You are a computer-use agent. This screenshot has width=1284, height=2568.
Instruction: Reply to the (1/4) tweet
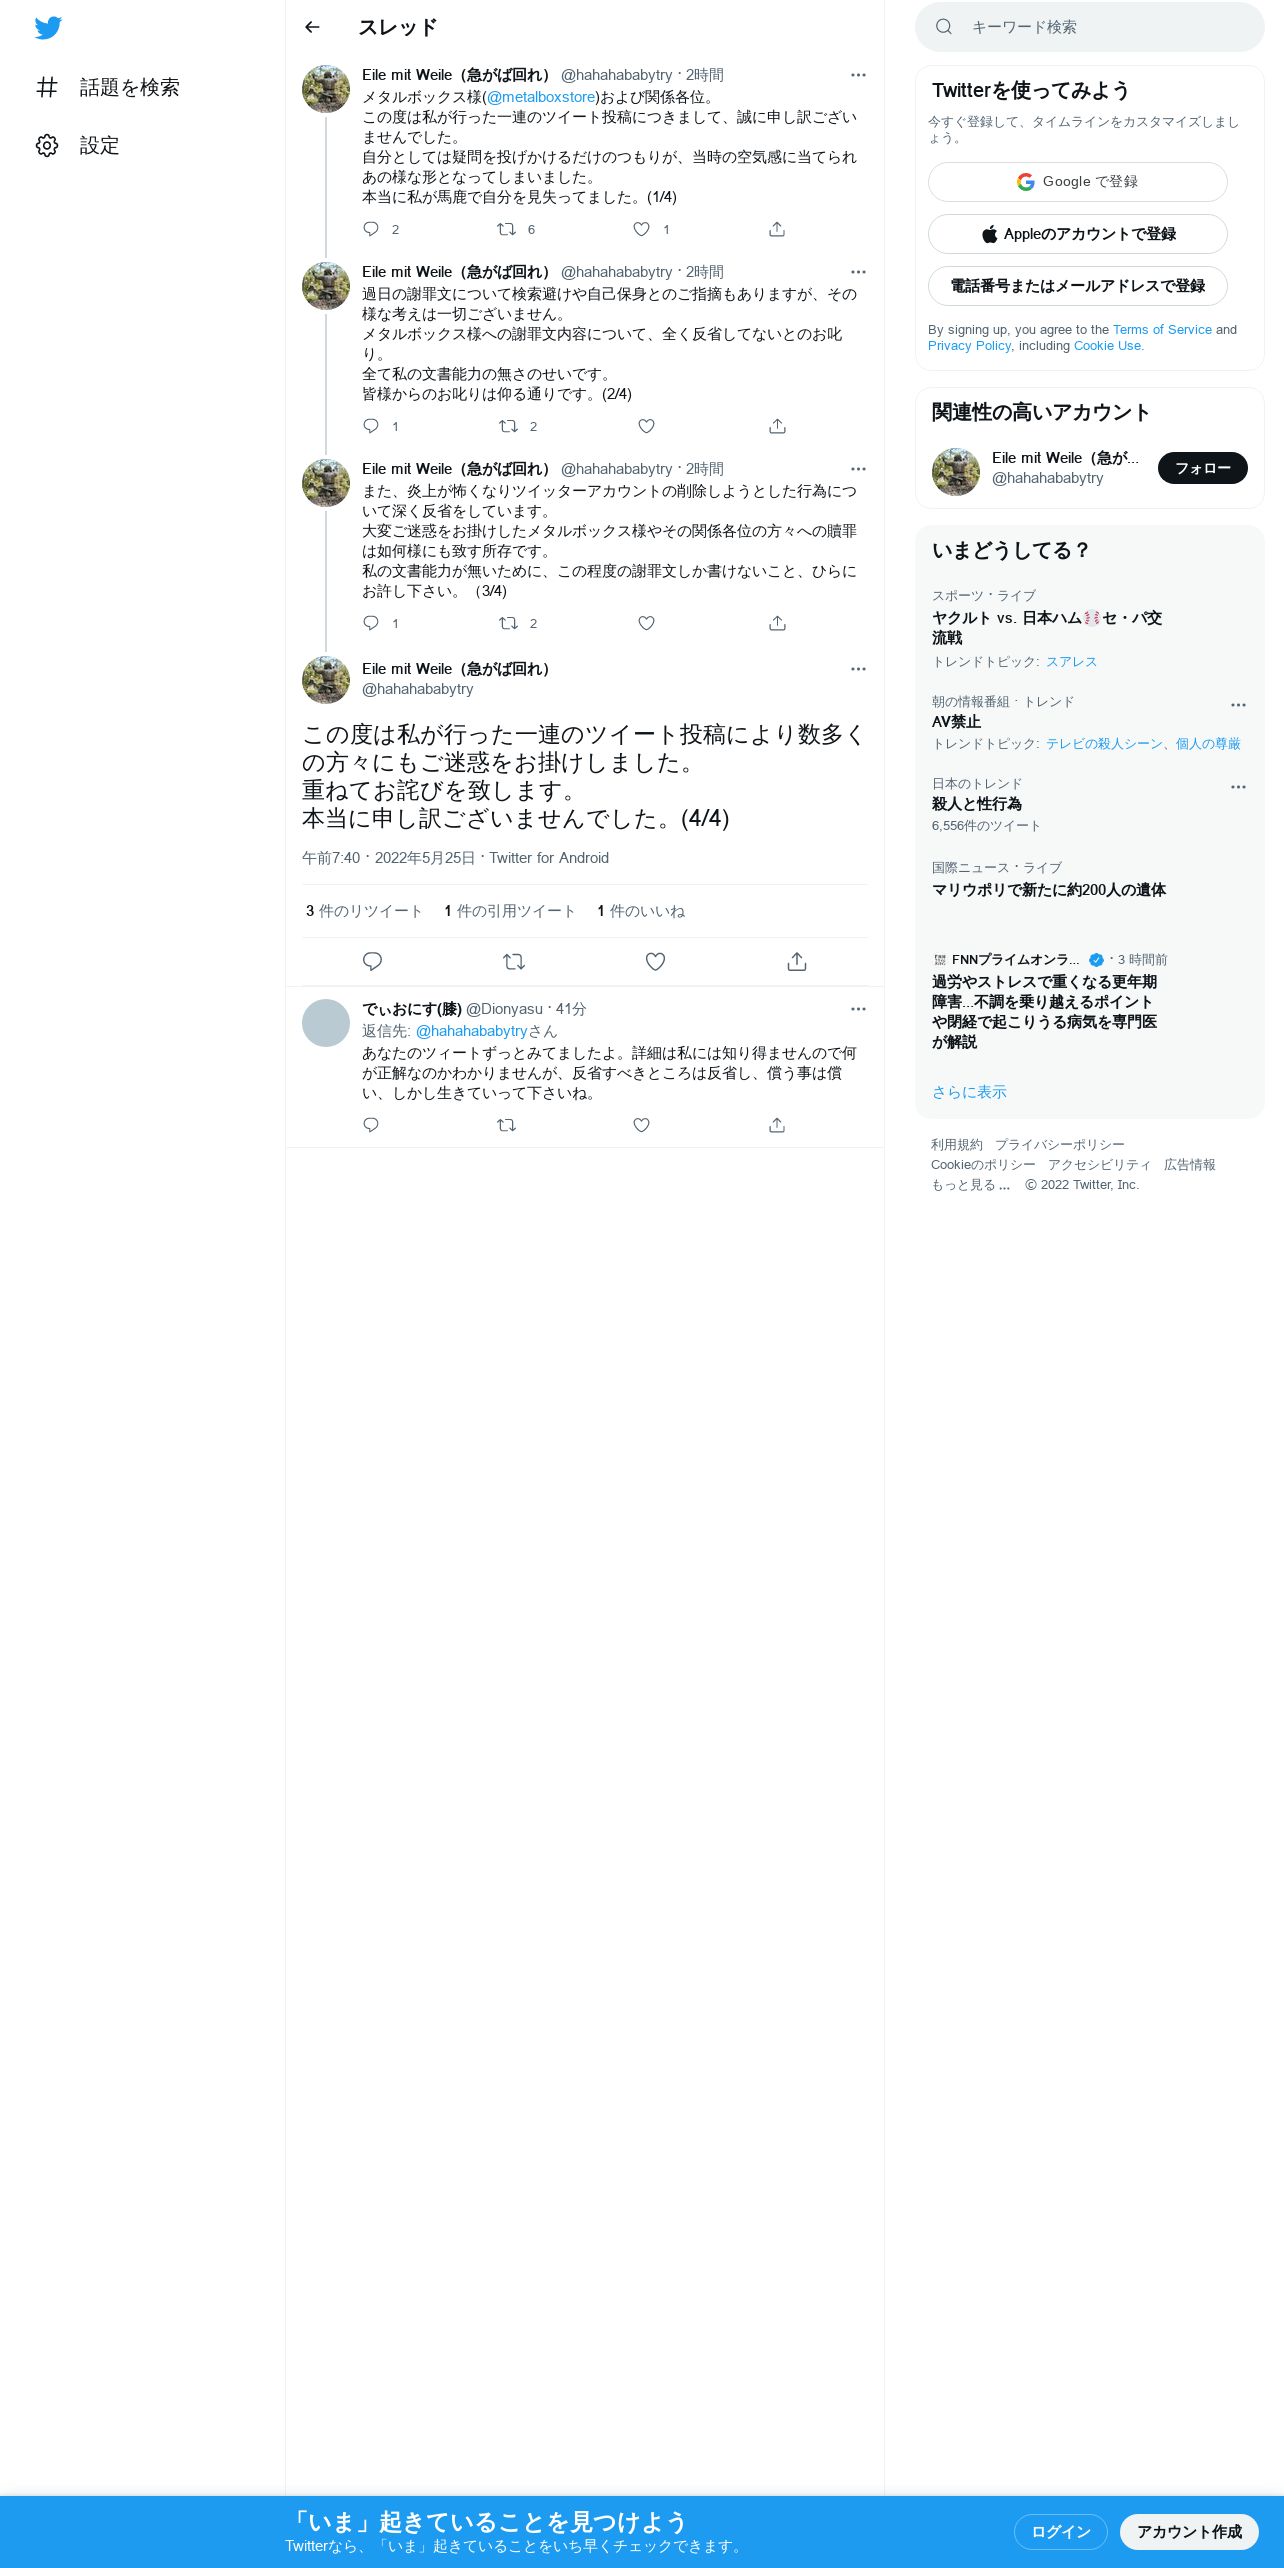371,229
